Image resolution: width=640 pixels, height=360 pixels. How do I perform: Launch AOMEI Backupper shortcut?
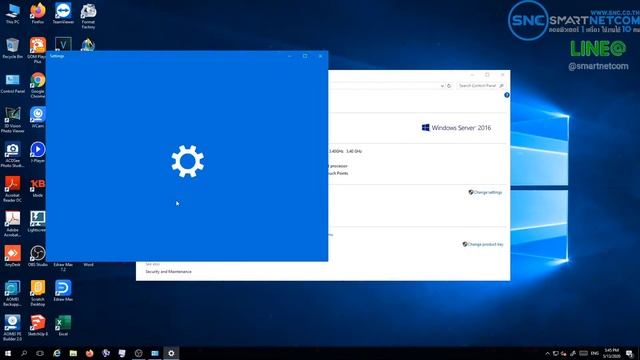pos(12,293)
